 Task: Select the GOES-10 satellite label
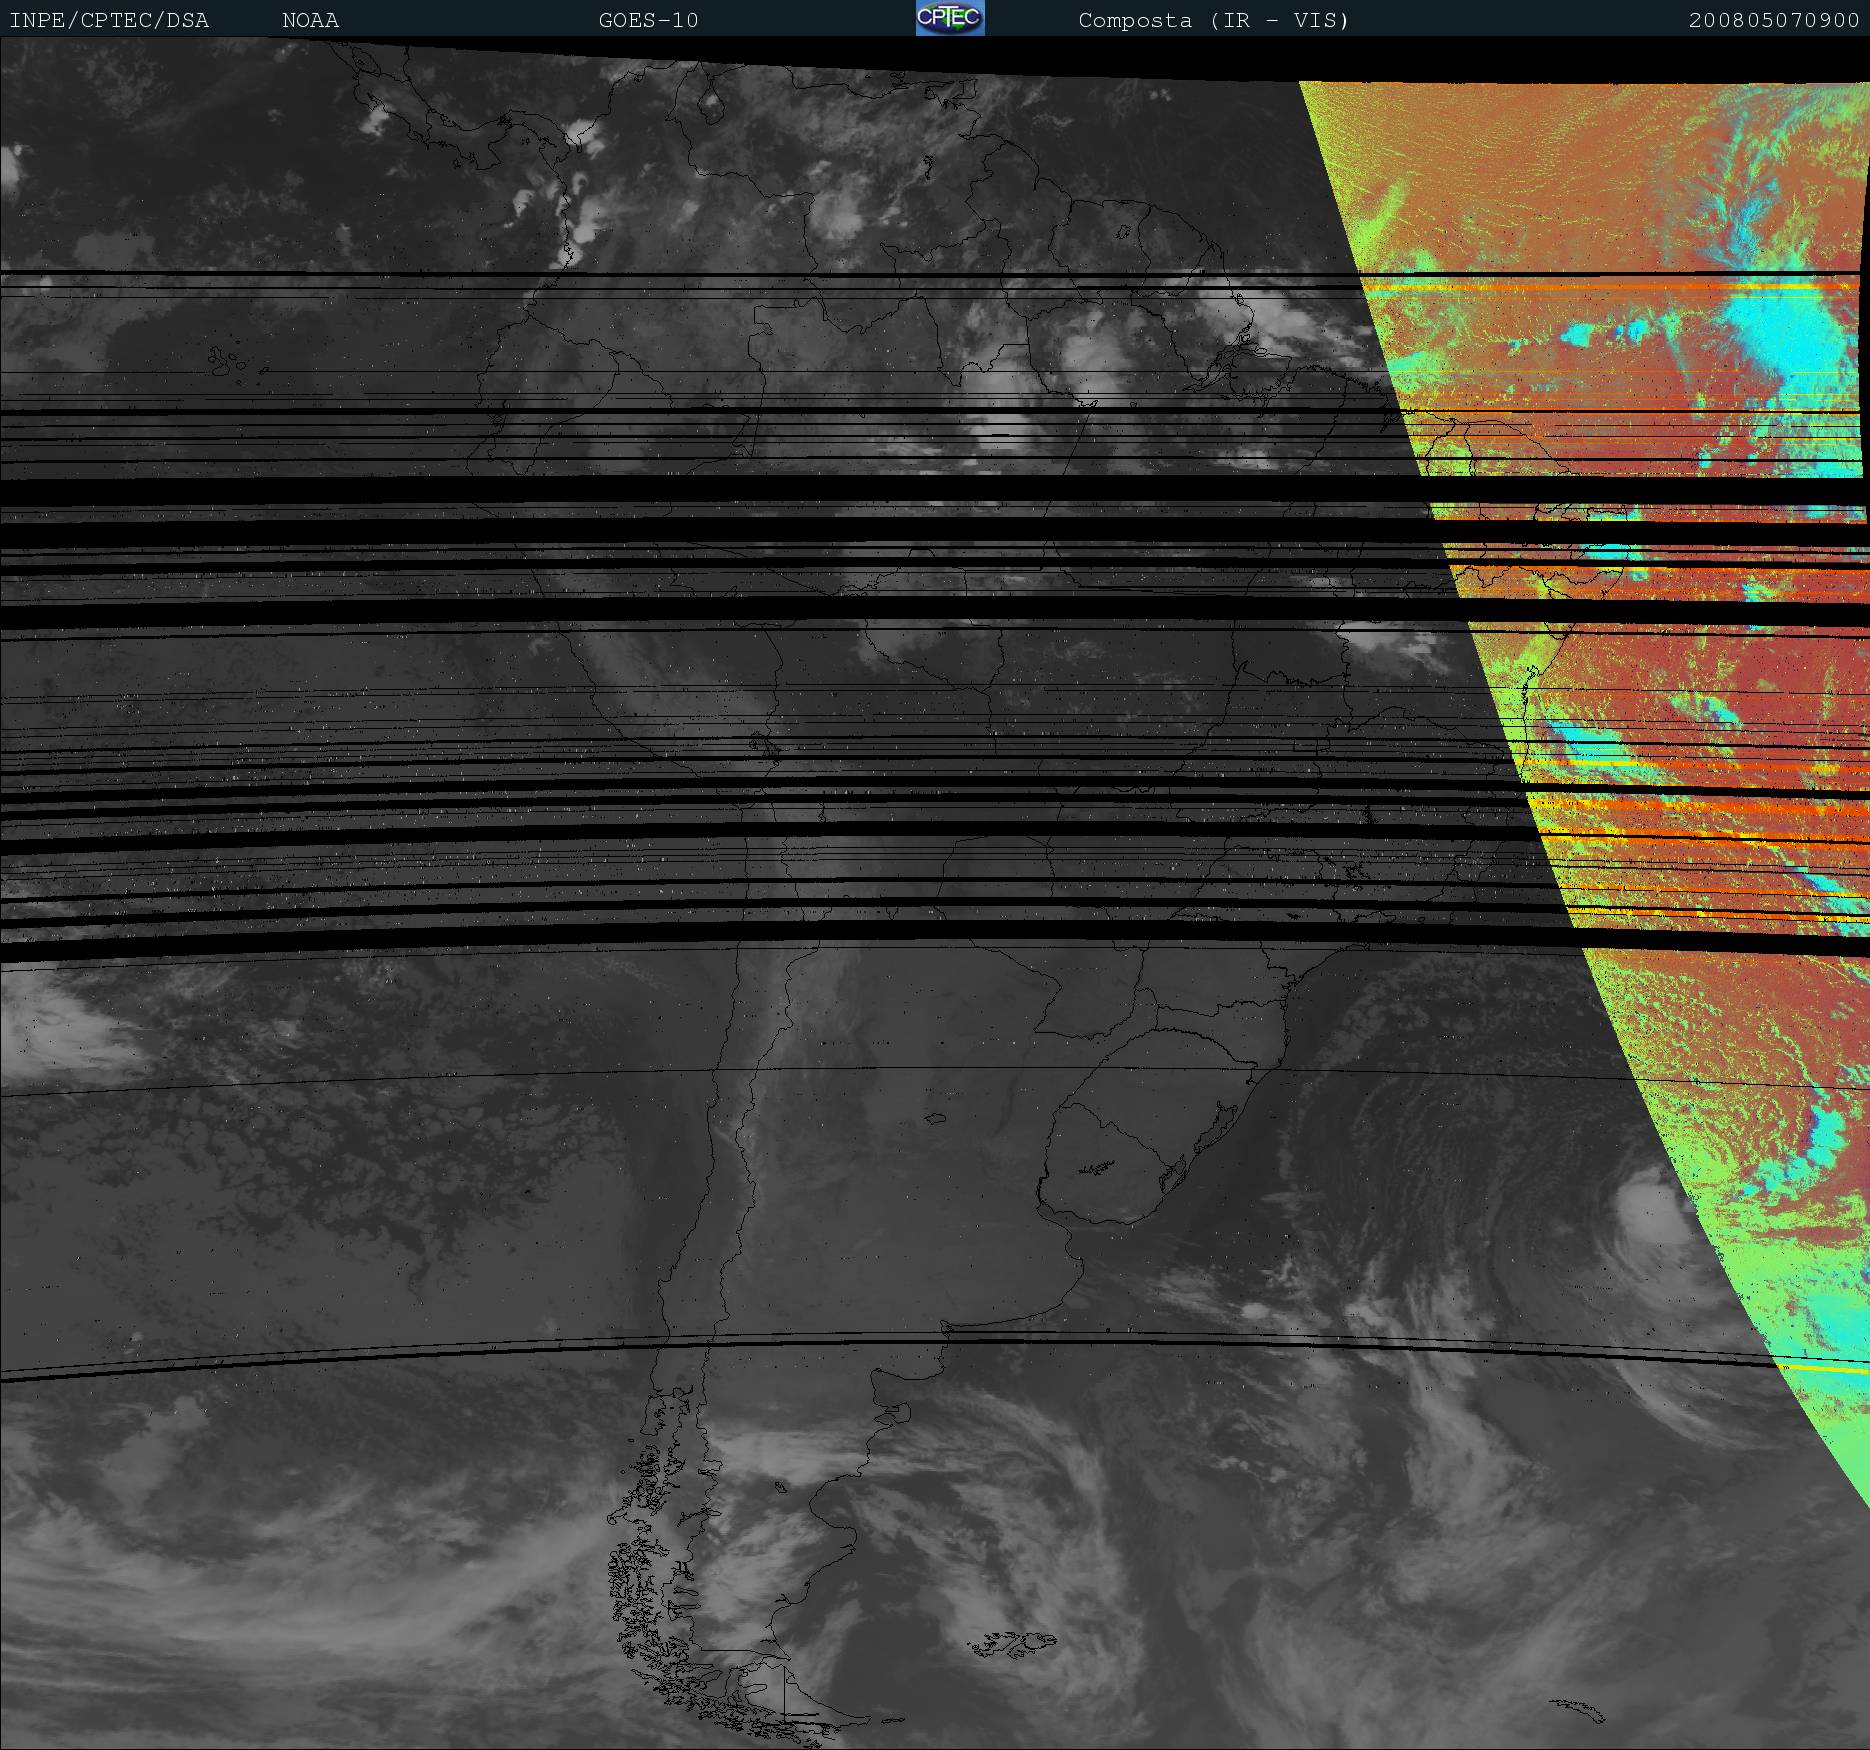[x=648, y=21]
